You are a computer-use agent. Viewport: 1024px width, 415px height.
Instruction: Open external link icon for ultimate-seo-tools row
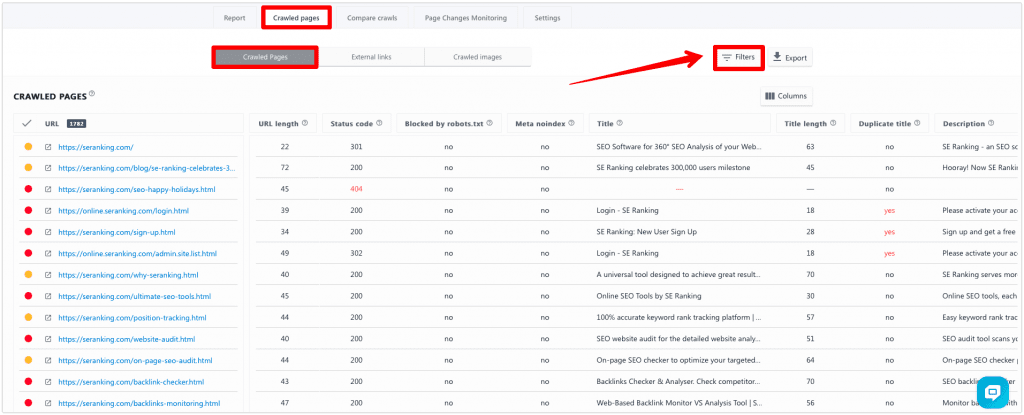[48, 297]
